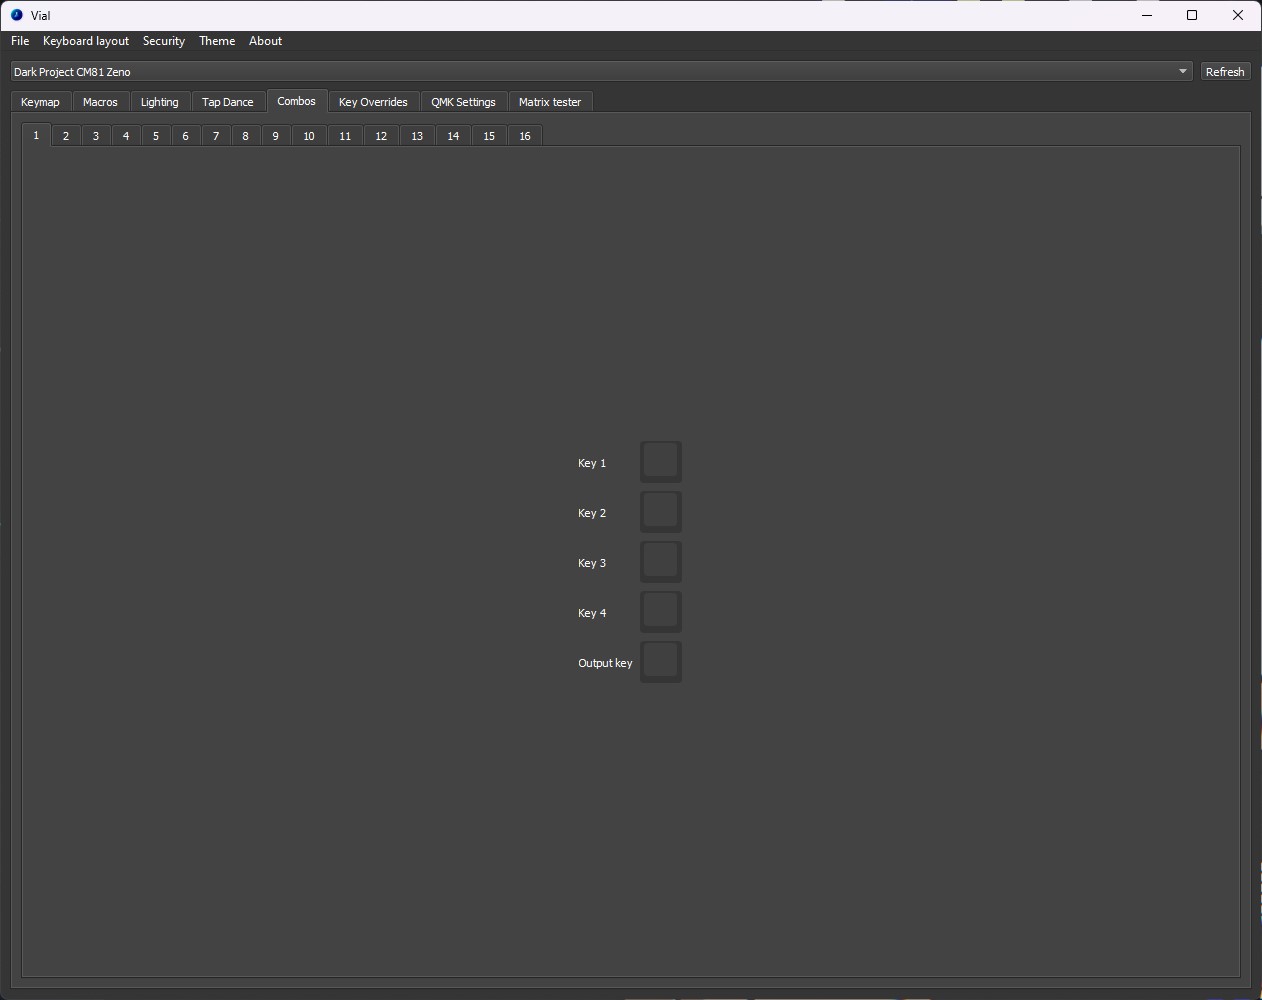Screen dimensions: 1262x1000
Task: Expand the Dark Project CM81 Zeno device dropdown
Action: click(x=602, y=72)
